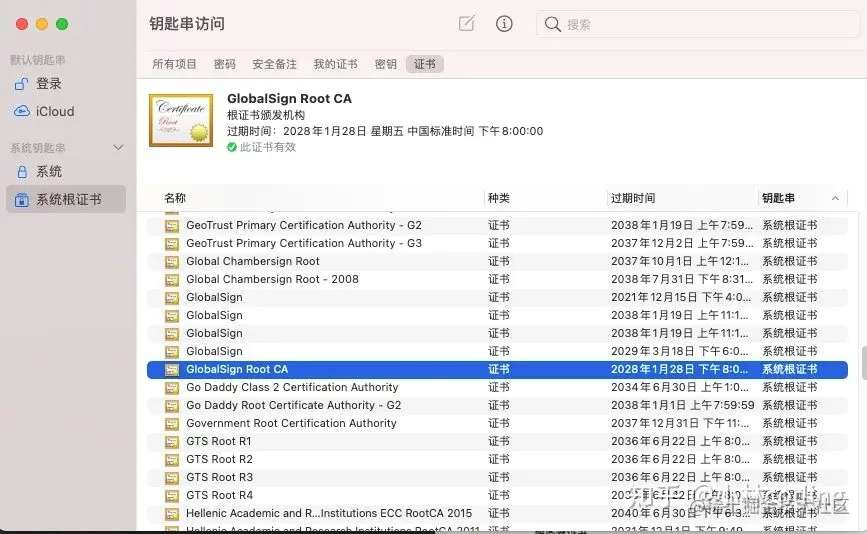Select the login keychain unlock icon
The height and width of the screenshot is (534, 867).
click(x=22, y=84)
